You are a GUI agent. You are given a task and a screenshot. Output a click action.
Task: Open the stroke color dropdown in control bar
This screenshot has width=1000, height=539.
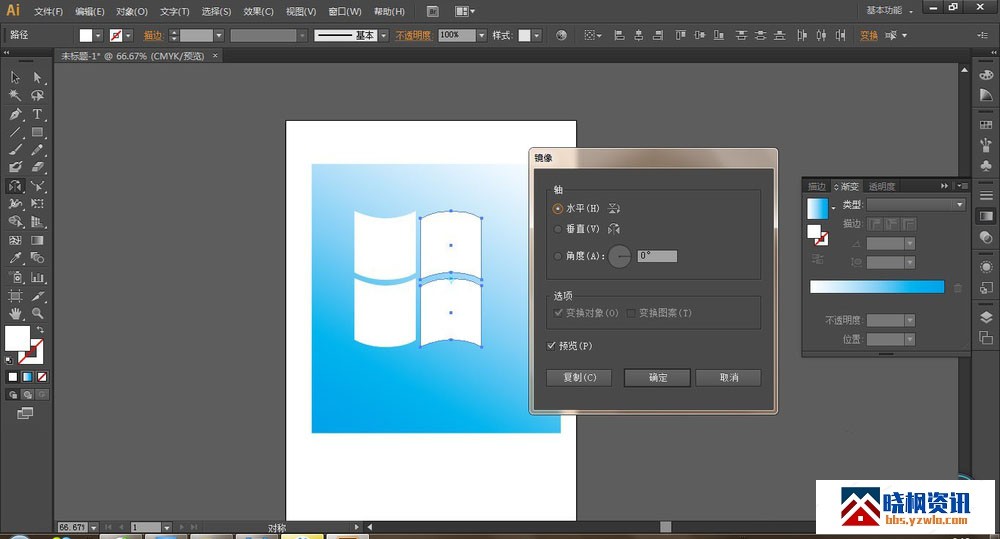[x=128, y=36]
